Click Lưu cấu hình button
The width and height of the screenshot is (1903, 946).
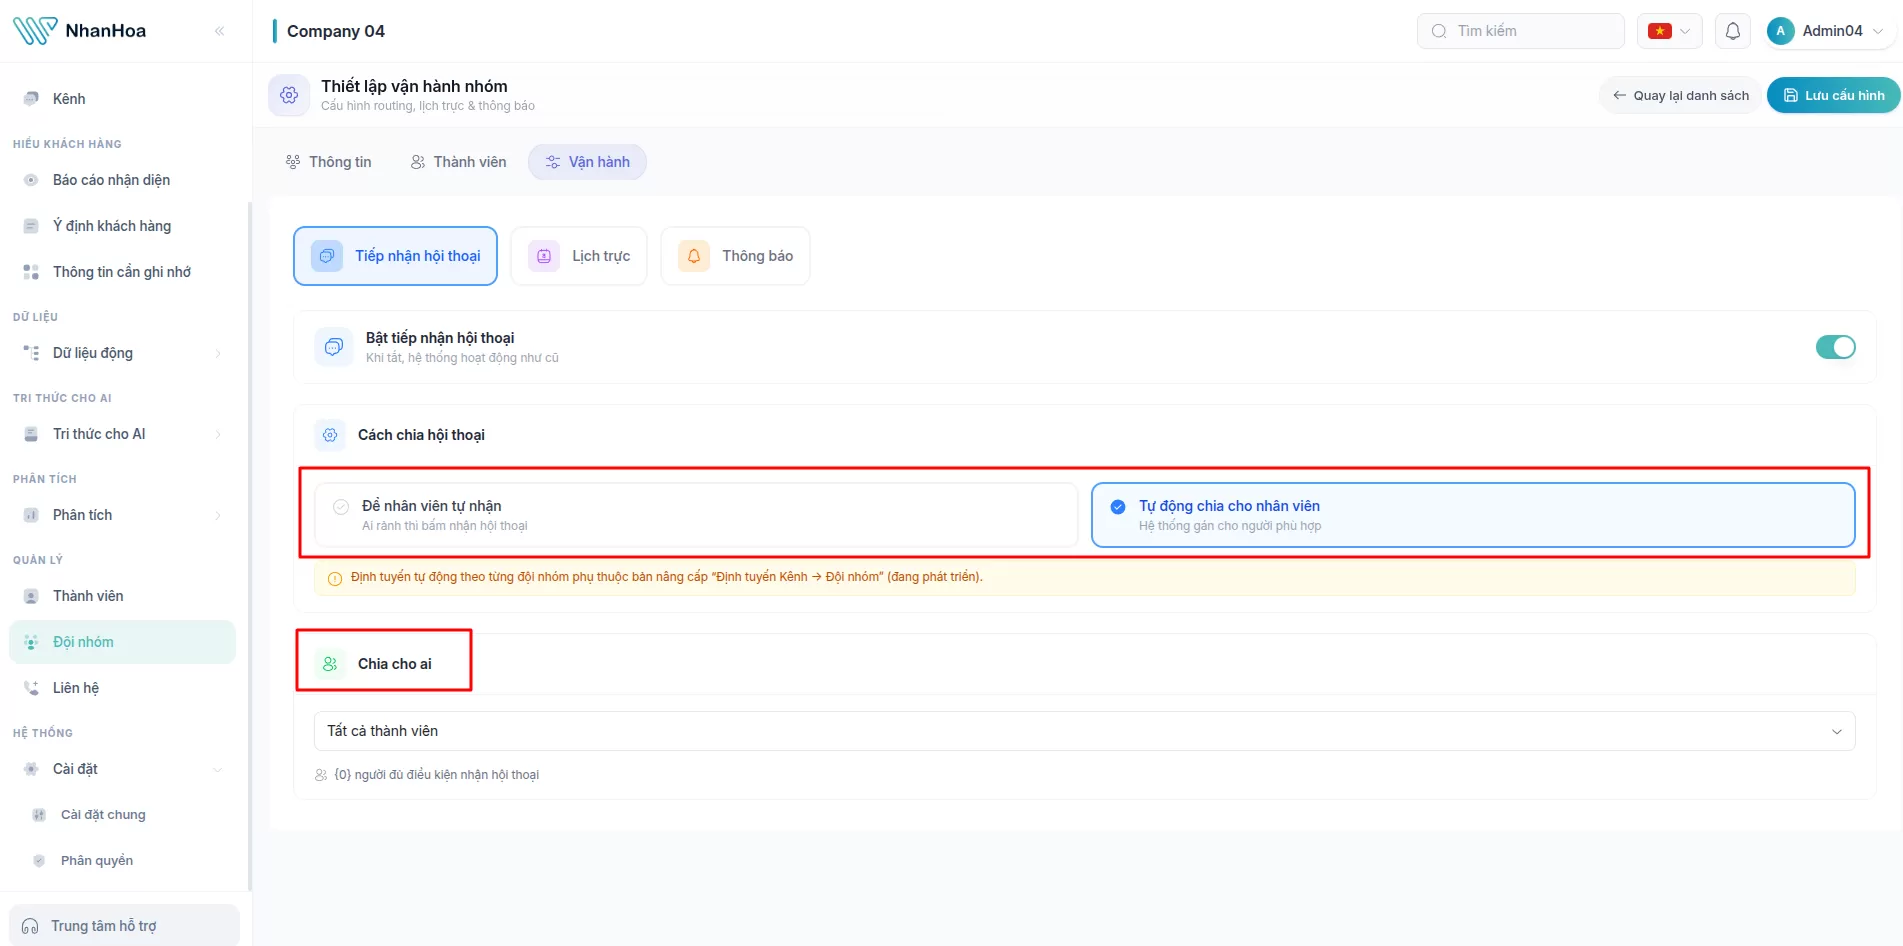(1834, 95)
